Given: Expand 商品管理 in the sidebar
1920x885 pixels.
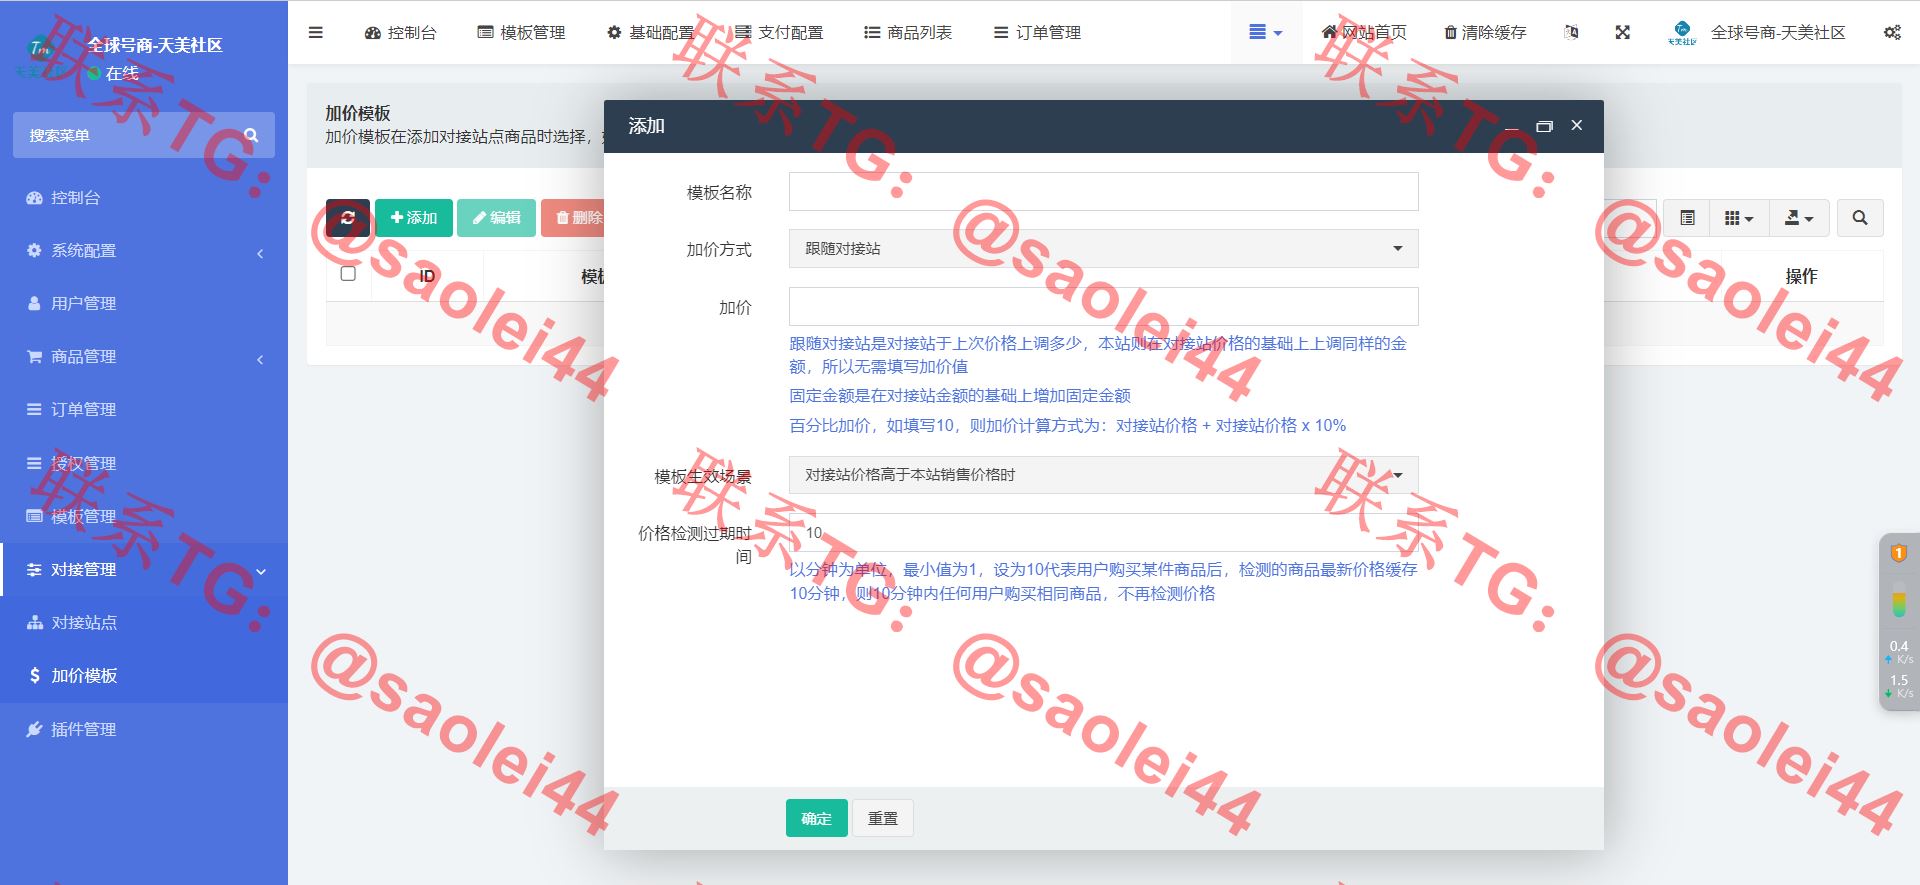Looking at the screenshot, I should pos(144,357).
